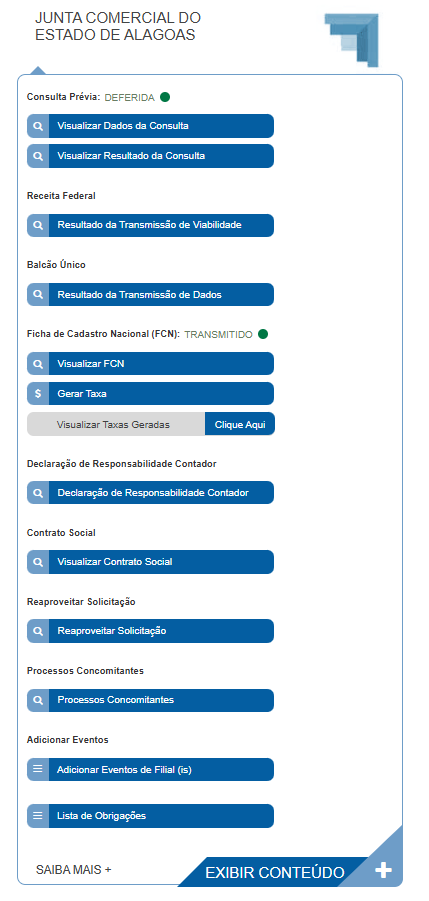Expand the SAIBA MAIS + section
Screen dimensions: 429x901
[74, 869]
